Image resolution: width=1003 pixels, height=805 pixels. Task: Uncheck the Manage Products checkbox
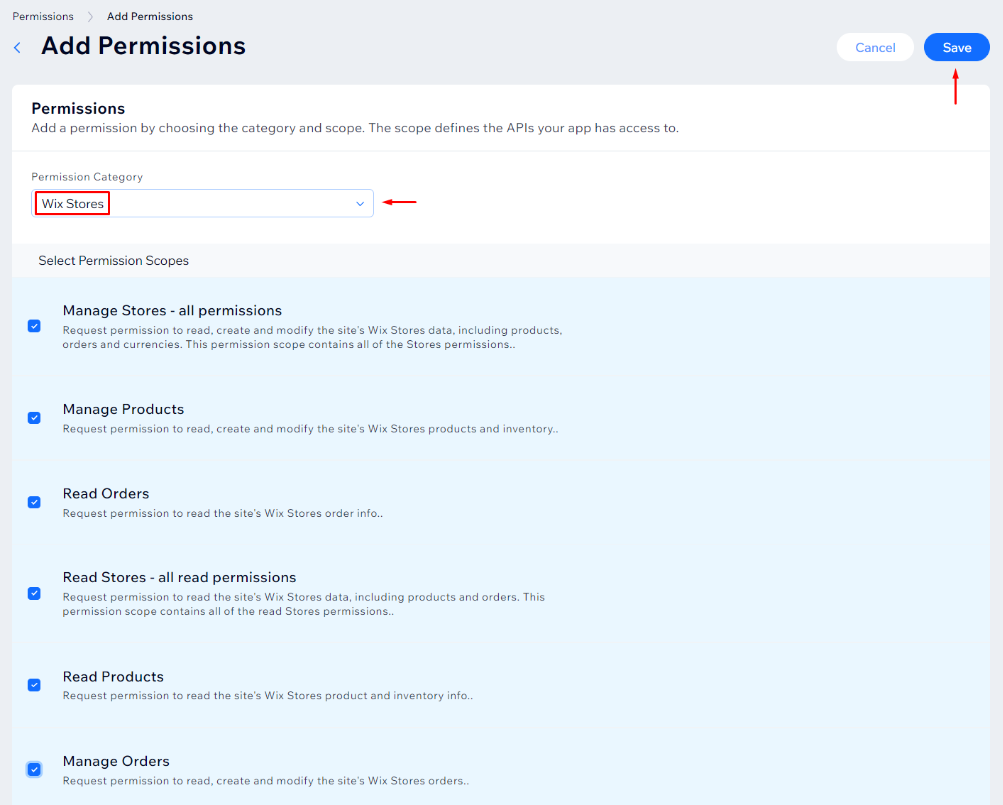35,418
